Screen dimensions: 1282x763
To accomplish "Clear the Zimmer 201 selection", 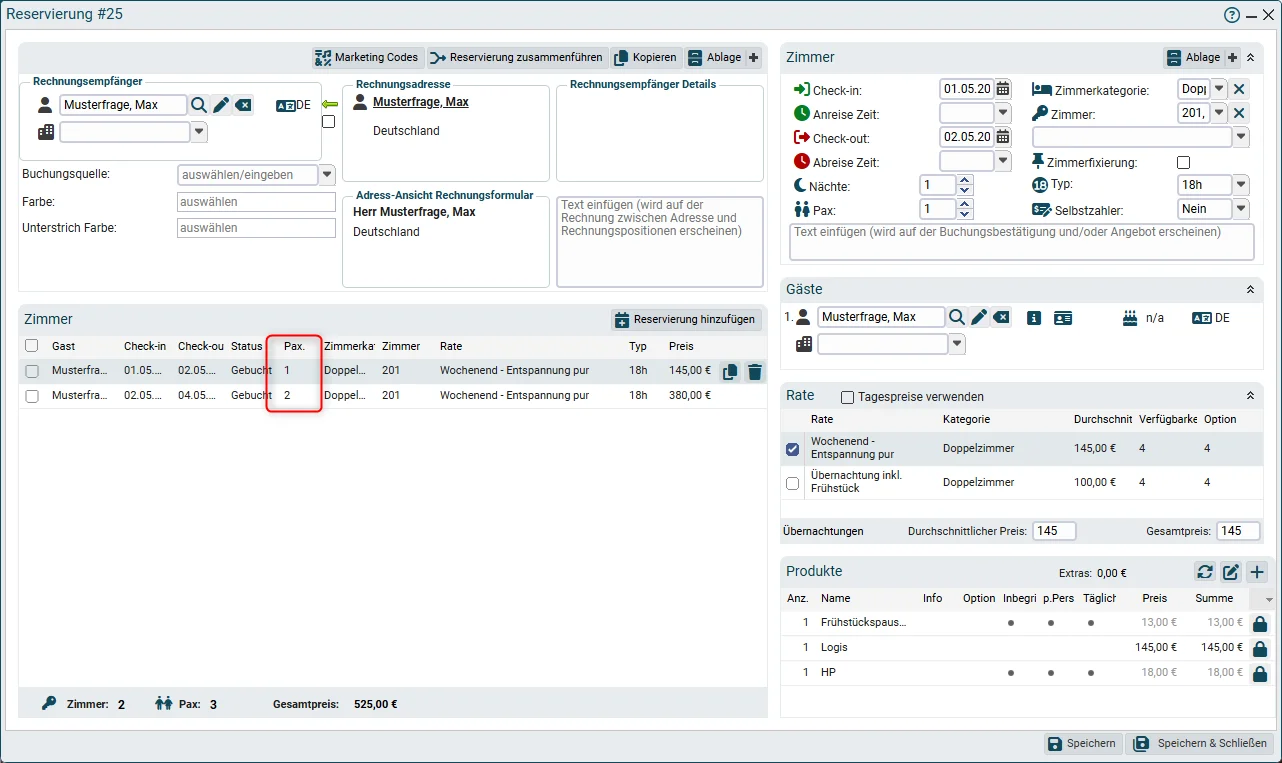I will (x=1239, y=113).
